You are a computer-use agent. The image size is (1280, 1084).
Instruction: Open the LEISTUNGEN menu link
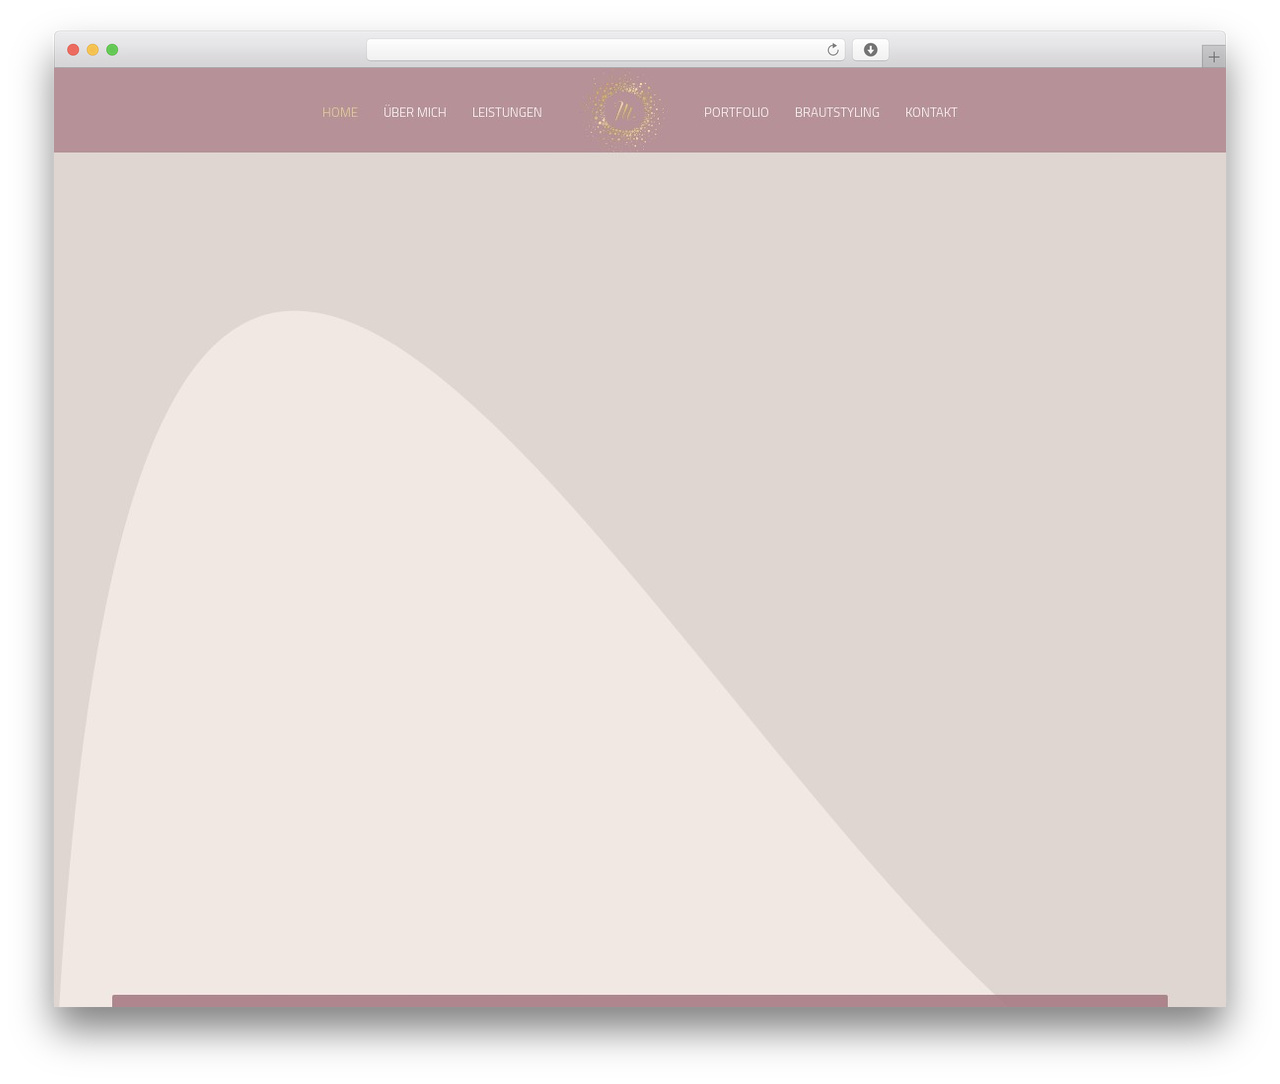(x=507, y=112)
